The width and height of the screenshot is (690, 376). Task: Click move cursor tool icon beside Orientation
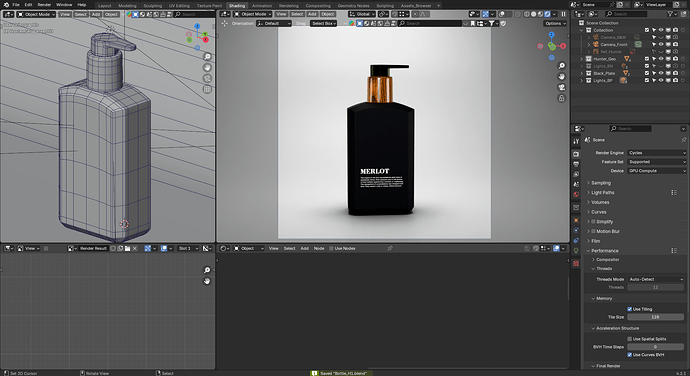tap(224, 23)
